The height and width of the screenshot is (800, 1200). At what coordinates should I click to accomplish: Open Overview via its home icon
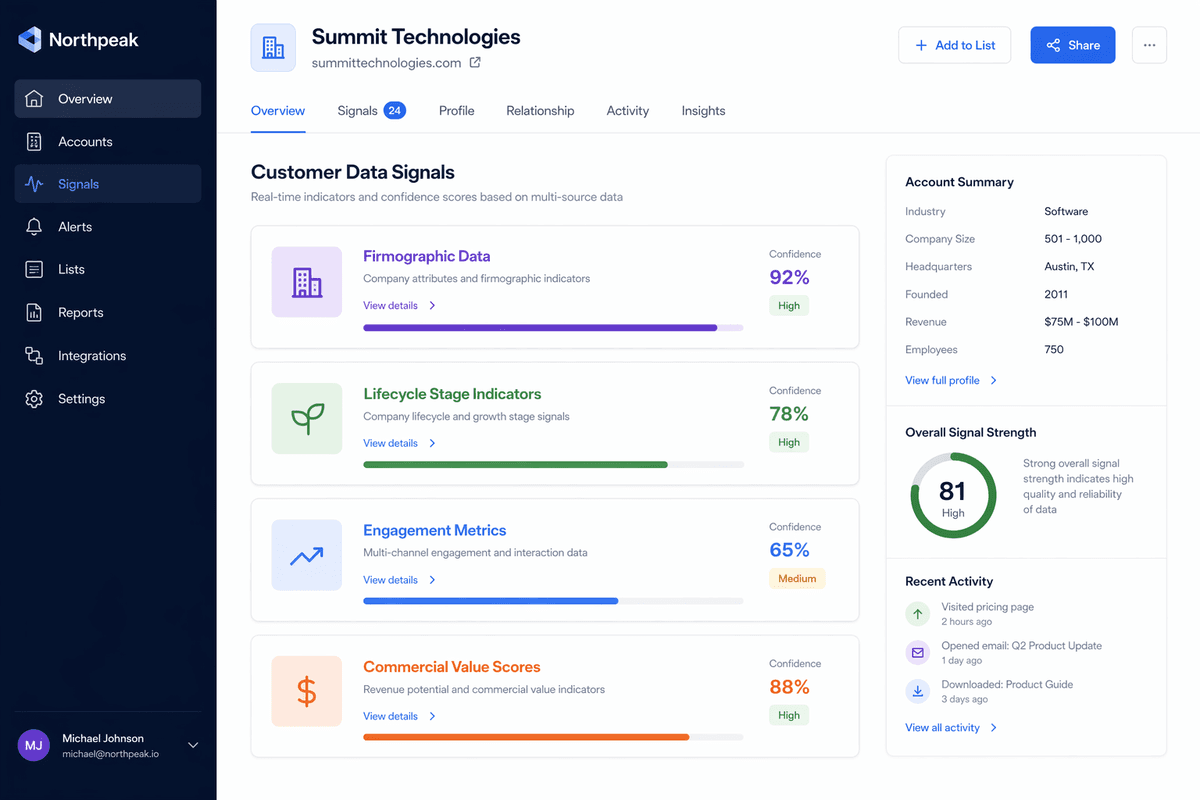(34, 99)
